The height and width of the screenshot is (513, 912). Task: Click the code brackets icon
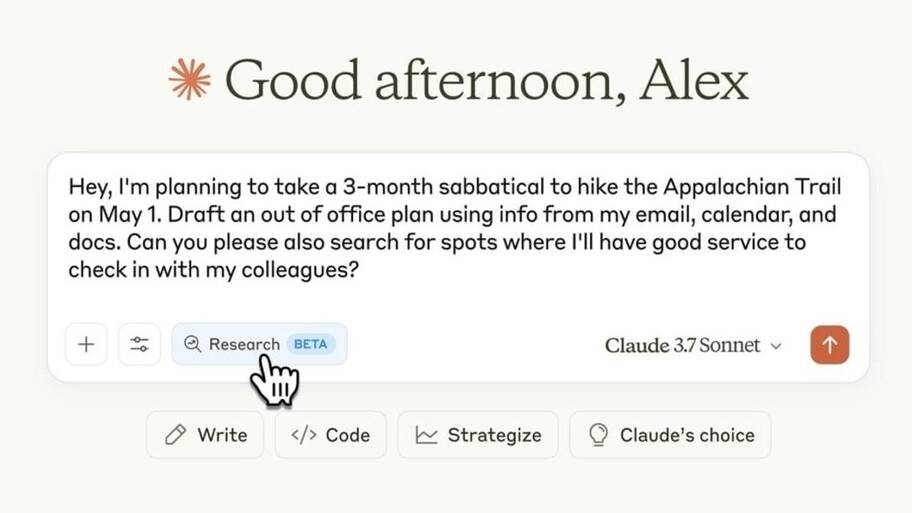(304, 434)
